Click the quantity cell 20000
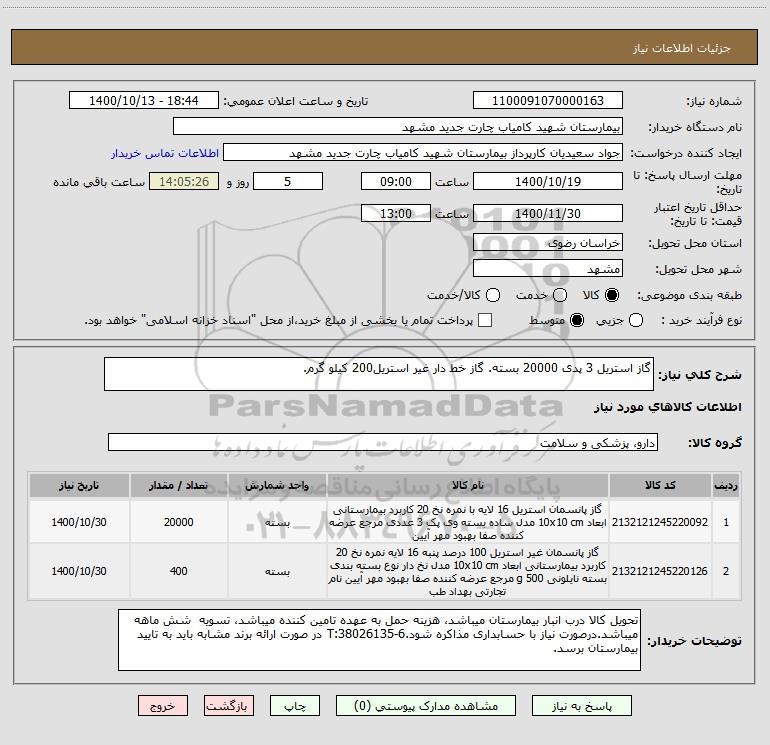 tap(179, 522)
